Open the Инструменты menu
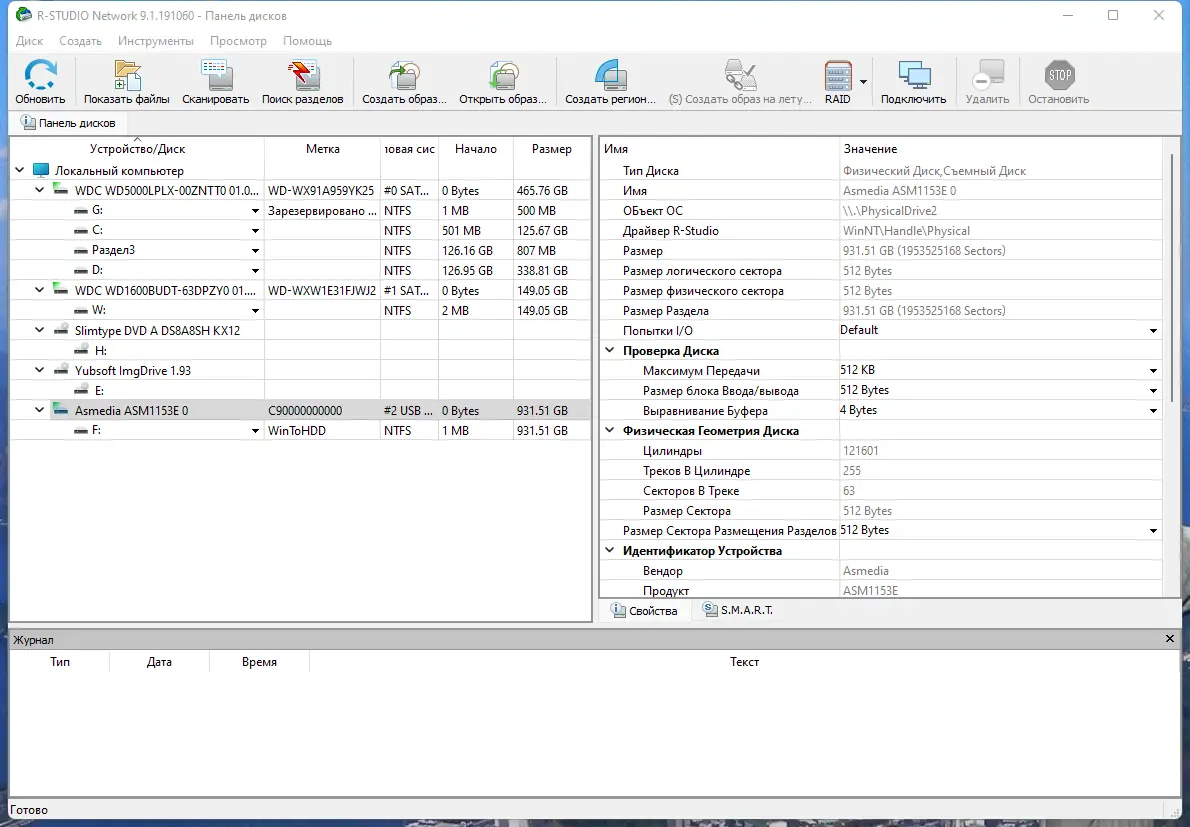 156,41
